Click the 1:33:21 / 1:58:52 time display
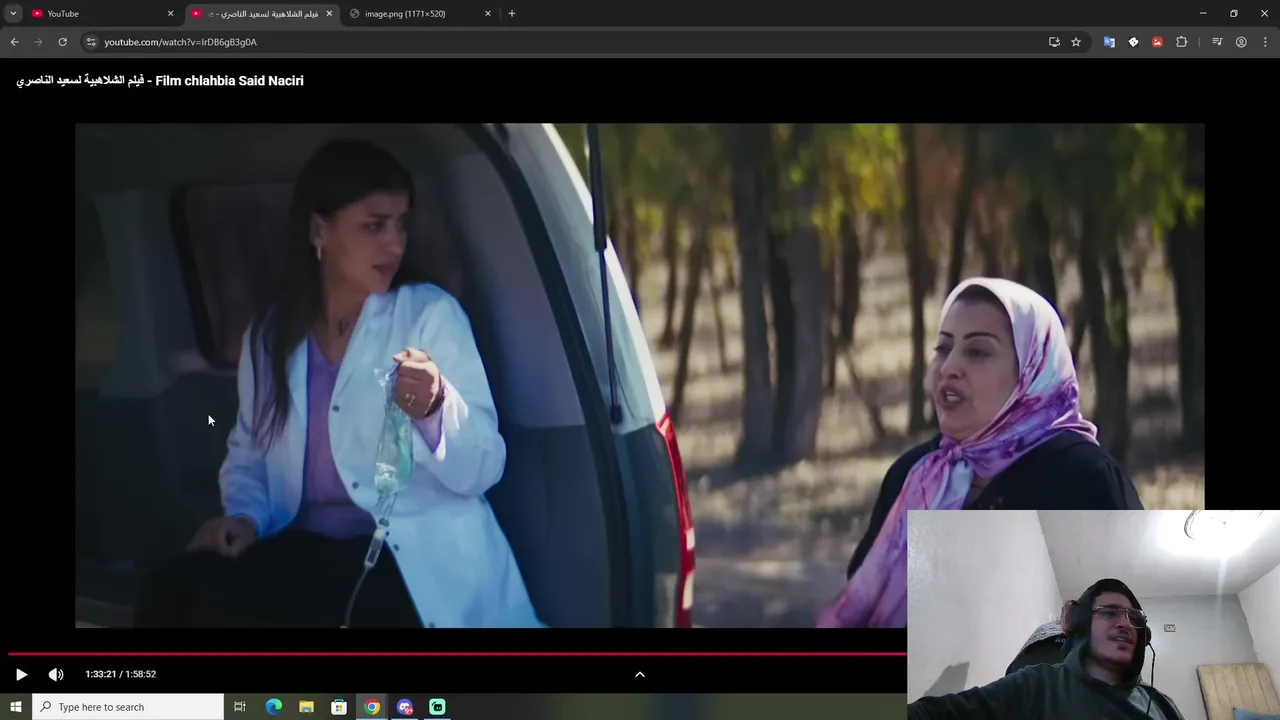 120,674
